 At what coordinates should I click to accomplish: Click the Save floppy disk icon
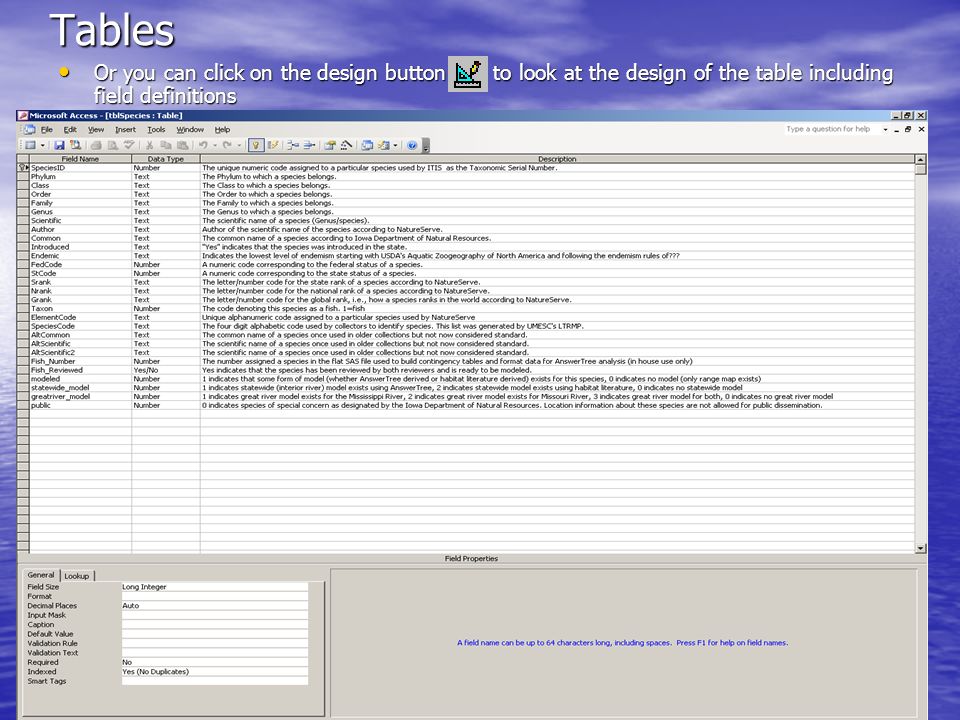pyautogui.click(x=59, y=145)
